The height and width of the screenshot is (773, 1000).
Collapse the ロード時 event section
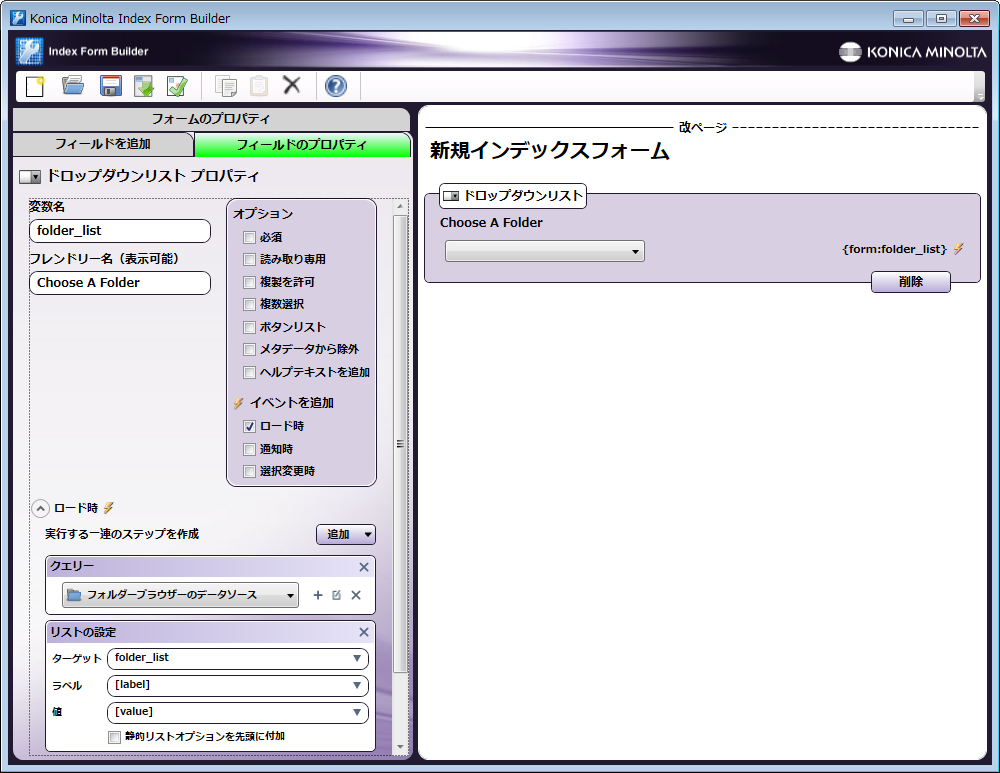pyautogui.click(x=40, y=508)
